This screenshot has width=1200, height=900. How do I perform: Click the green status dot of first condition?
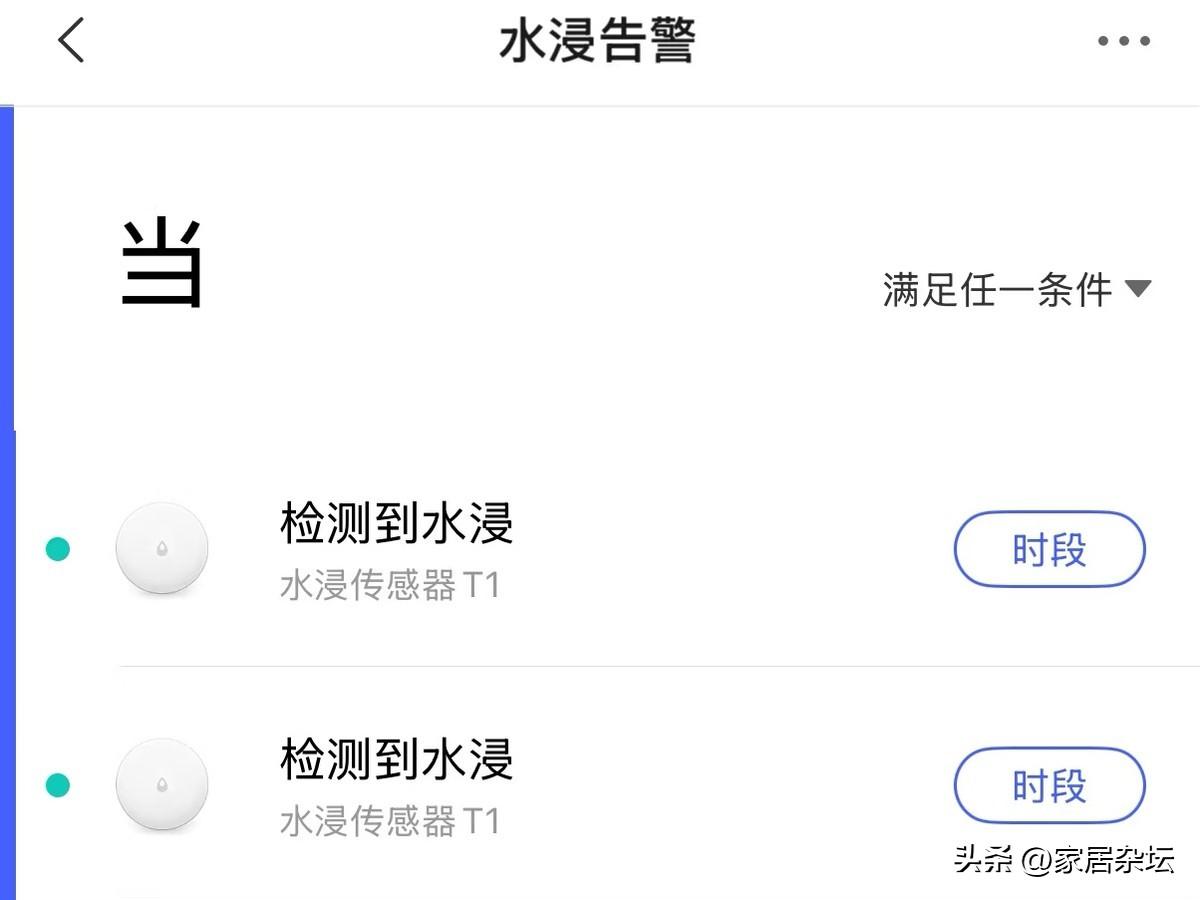[58, 549]
